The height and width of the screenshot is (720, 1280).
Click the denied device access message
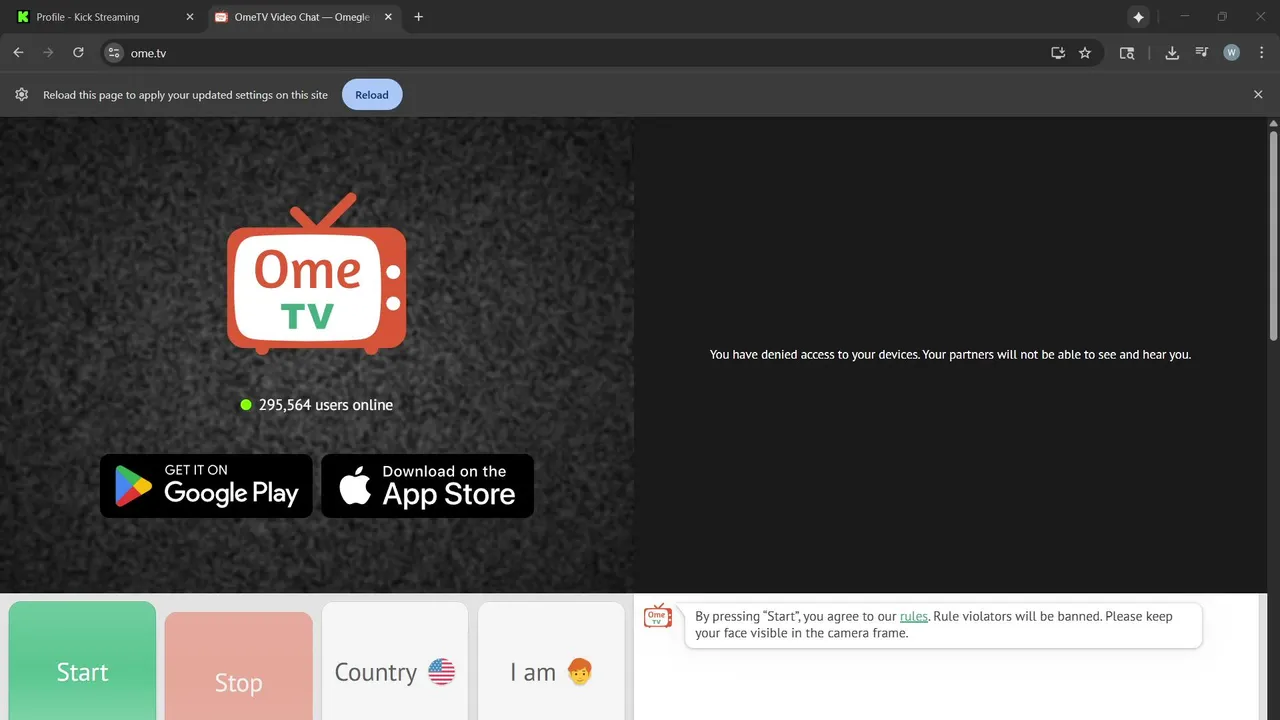(950, 354)
